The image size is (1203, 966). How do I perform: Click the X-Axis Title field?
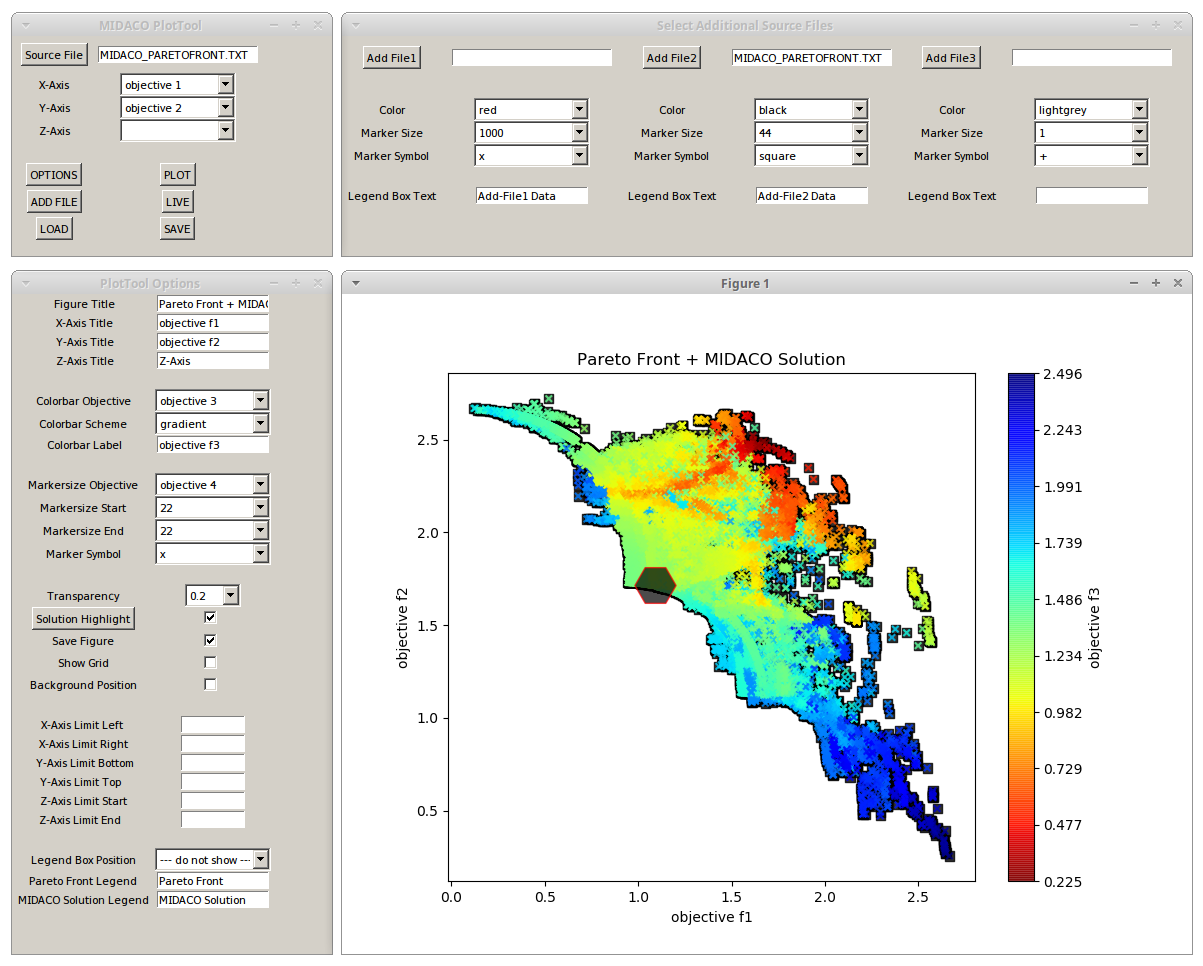213,323
